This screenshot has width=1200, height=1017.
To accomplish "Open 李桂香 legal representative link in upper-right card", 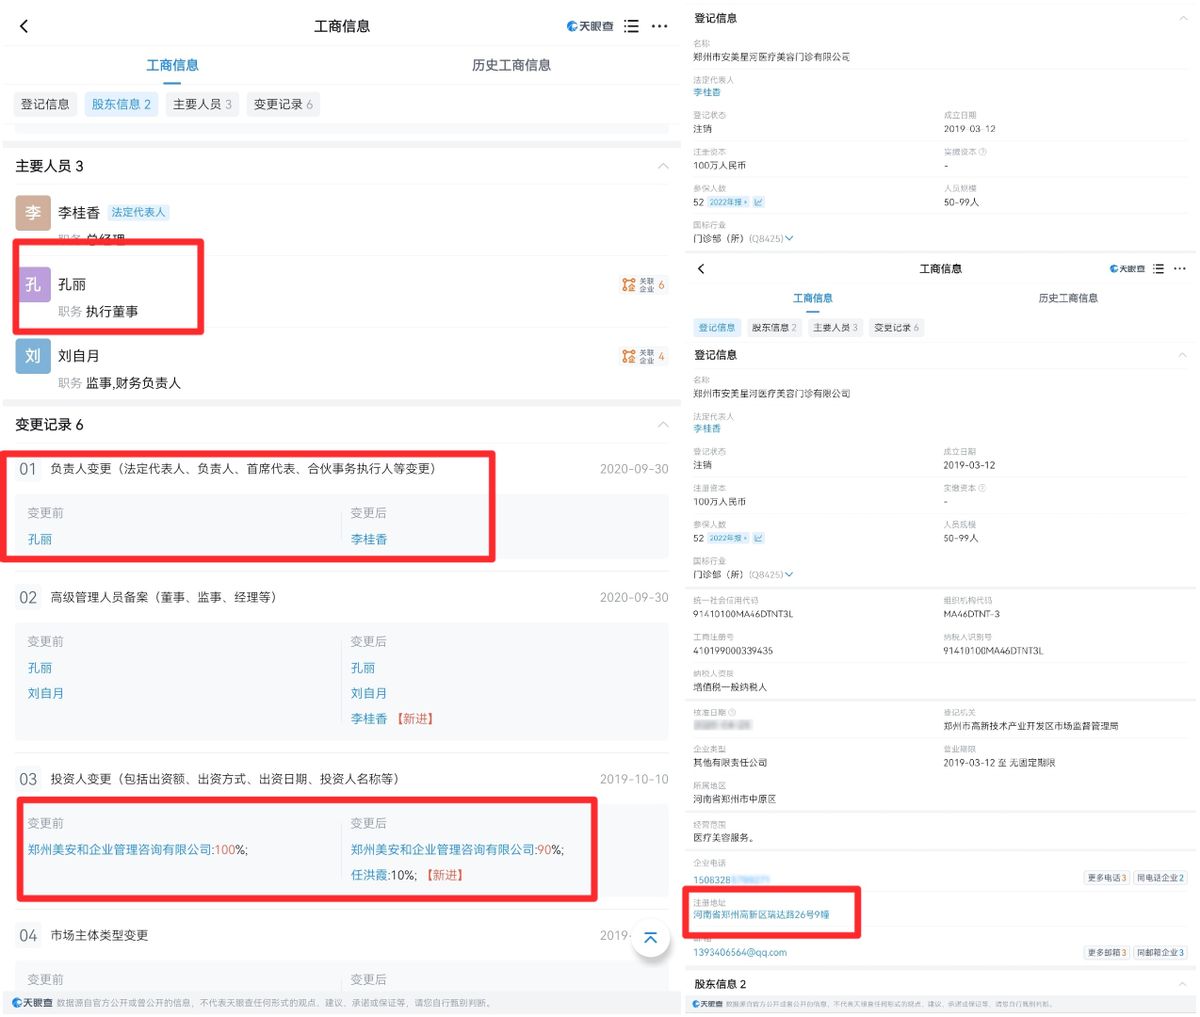I will tap(707, 92).
